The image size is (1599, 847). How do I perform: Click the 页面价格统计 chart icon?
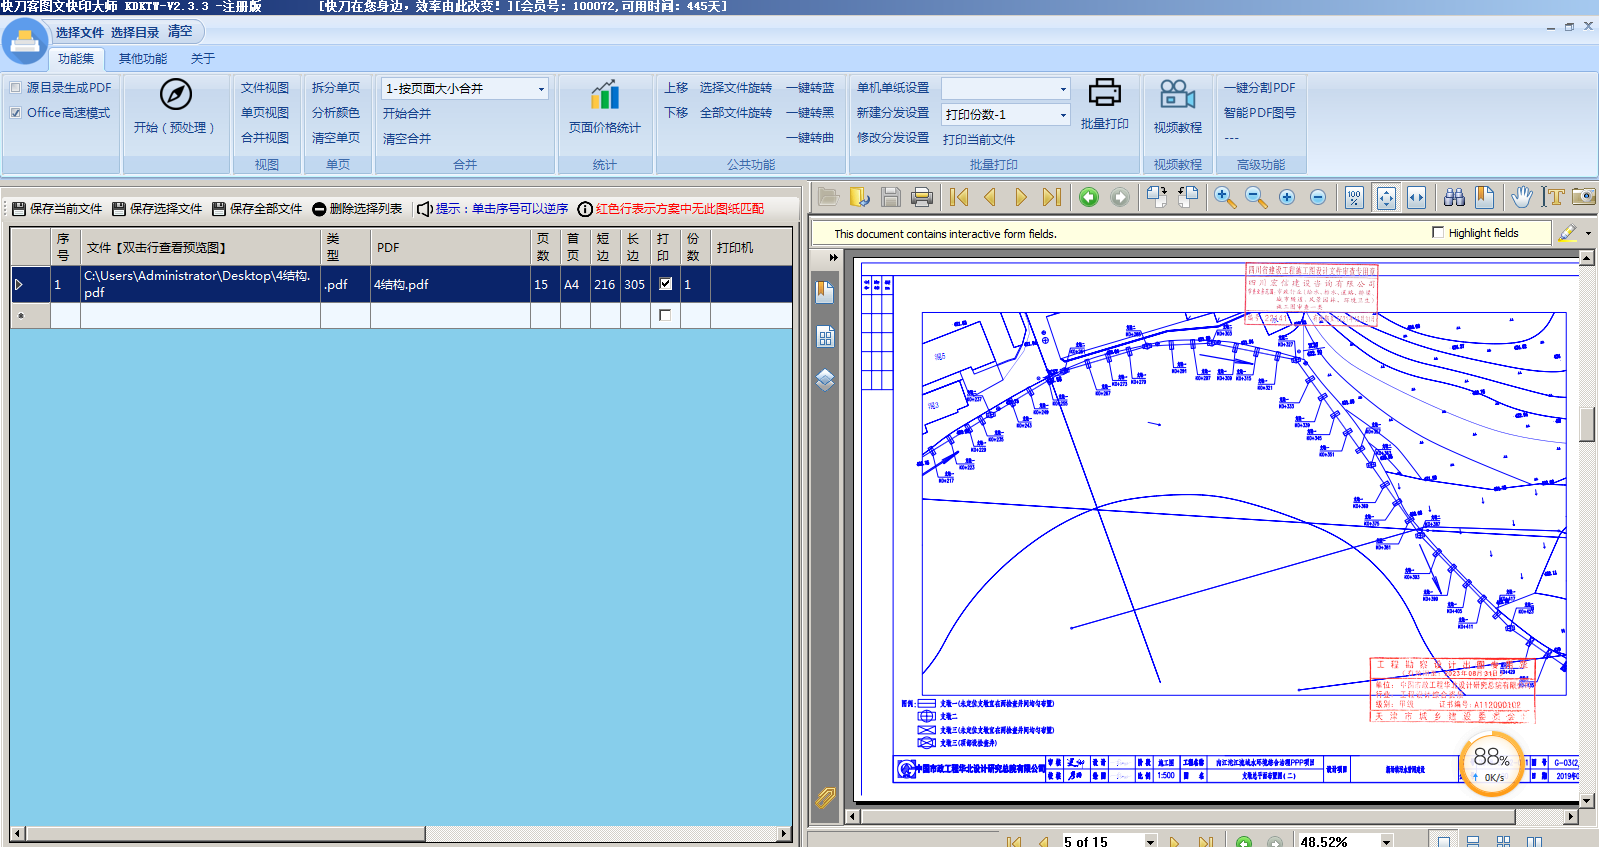pos(604,96)
